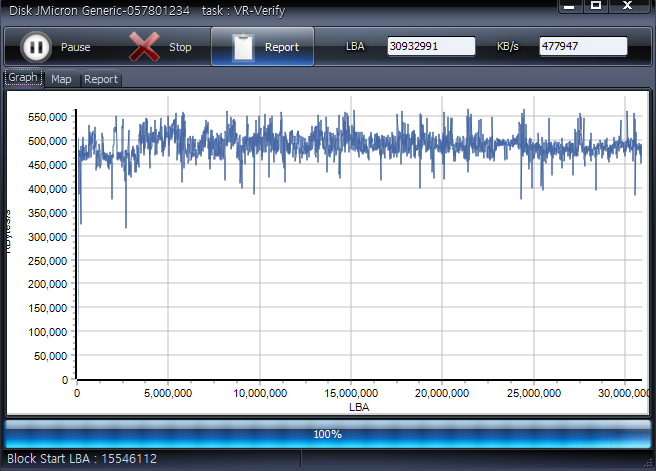Maximize the disk verify window
Screen dimensions: 656x471
(596, 6)
